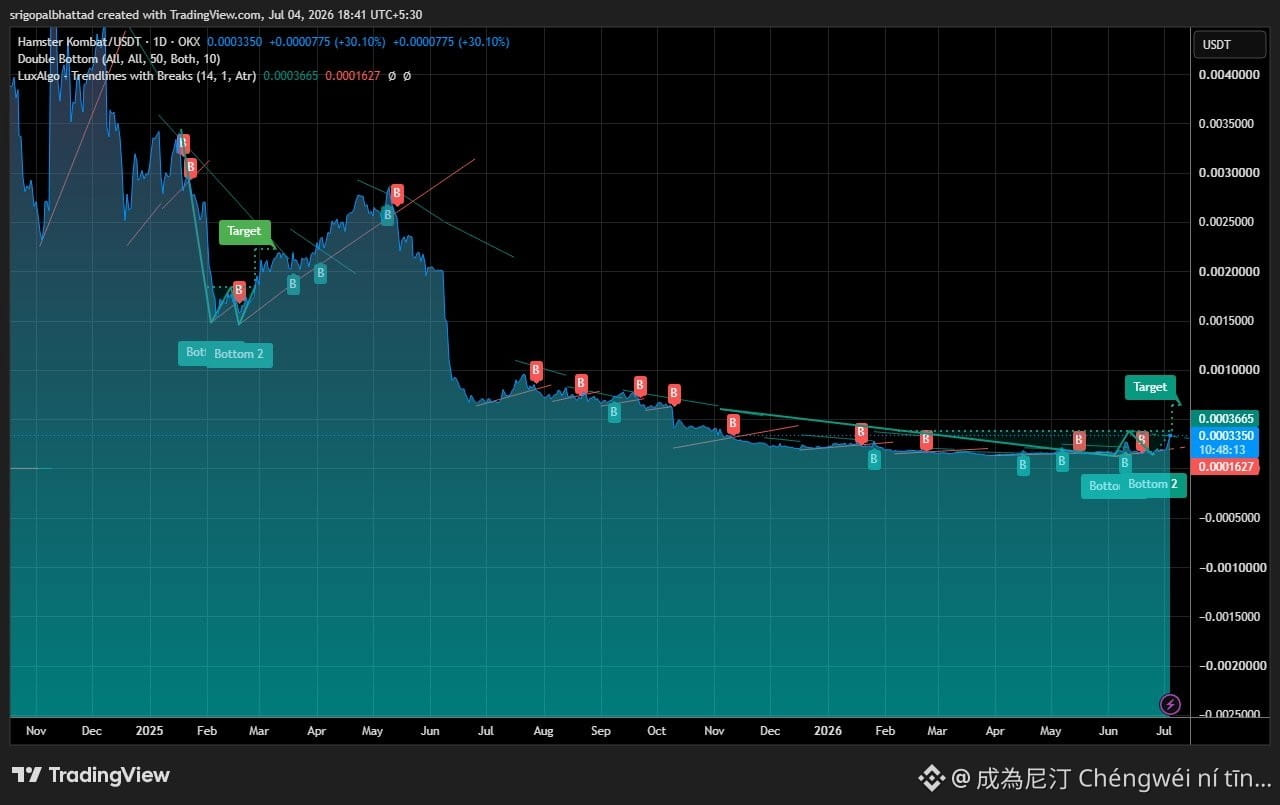This screenshot has width=1280, height=805.
Task: Click the green Target label near March 2025
Action: (x=244, y=232)
